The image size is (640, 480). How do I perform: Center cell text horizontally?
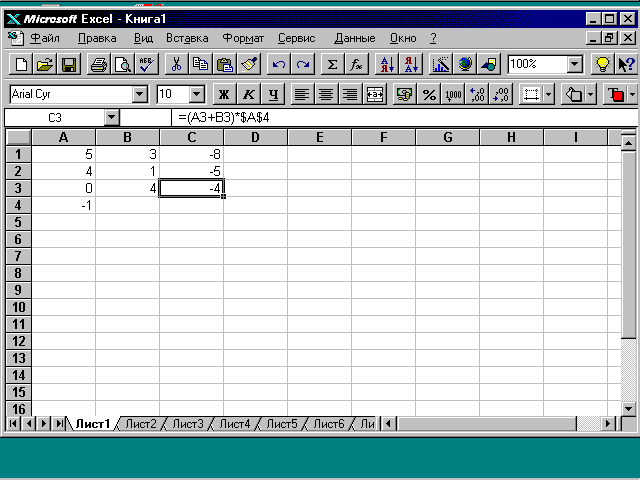(326, 95)
